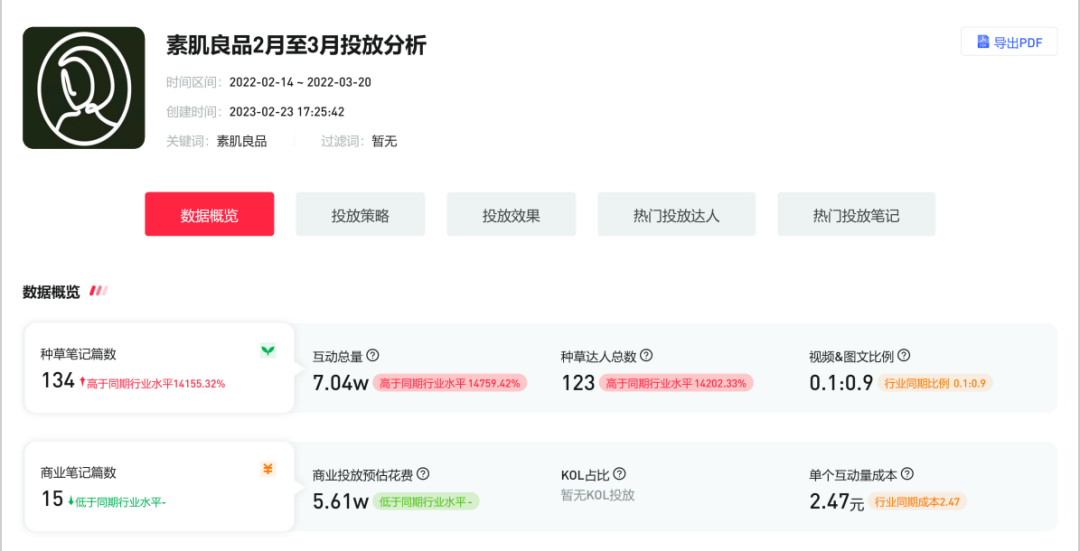Click the green sprout icon in 种草笔记篇数 card

(268, 350)
